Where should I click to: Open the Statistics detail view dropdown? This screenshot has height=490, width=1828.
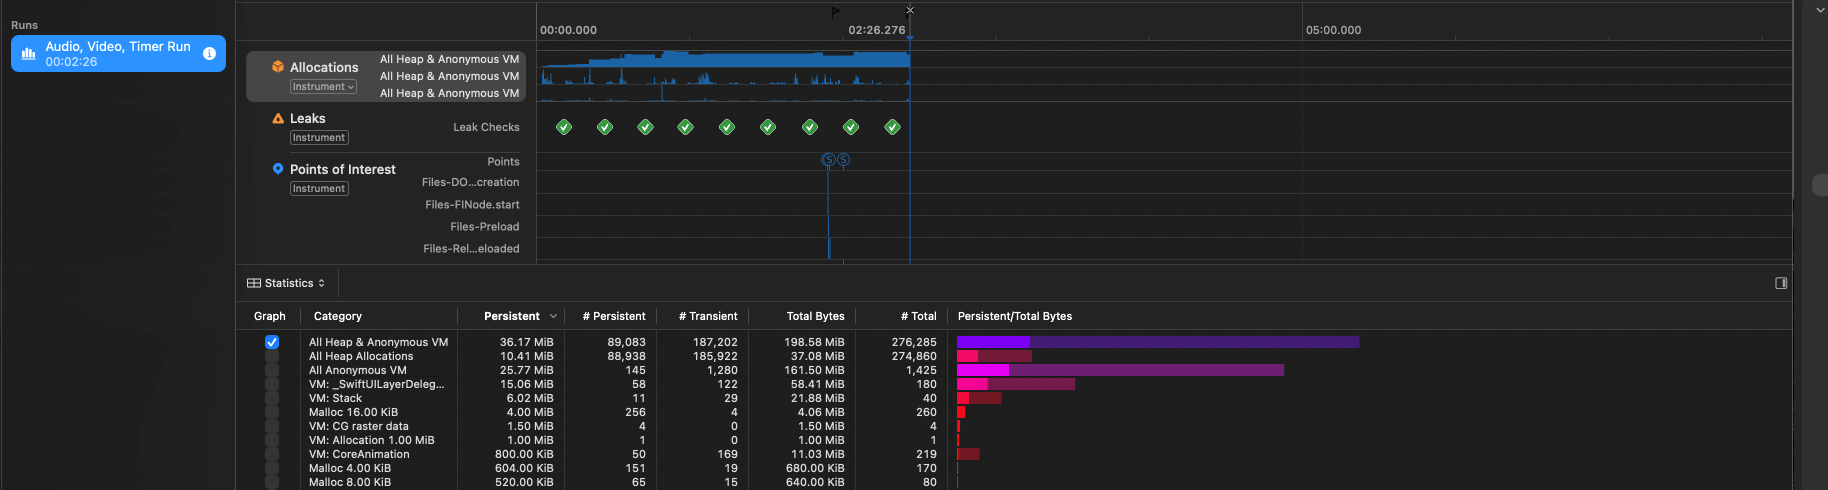pos(286,283)
